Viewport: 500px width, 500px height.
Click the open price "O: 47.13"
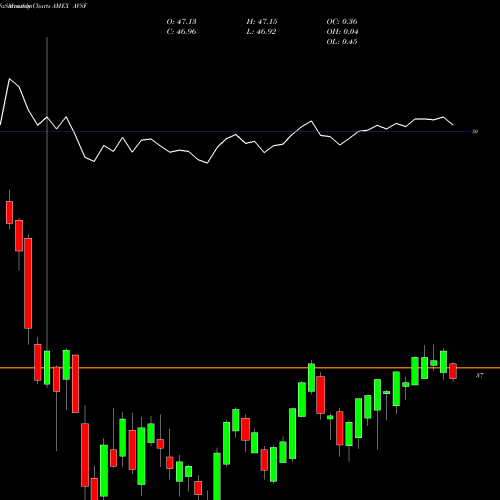tap(181, 22)
